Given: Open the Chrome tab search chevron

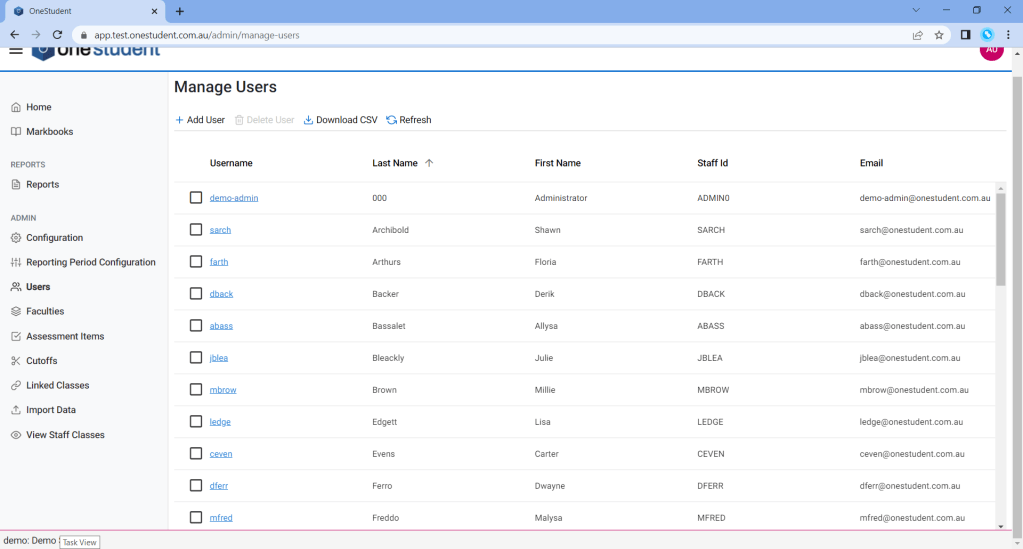Looking at the screenshot, I should pos(917,10).
